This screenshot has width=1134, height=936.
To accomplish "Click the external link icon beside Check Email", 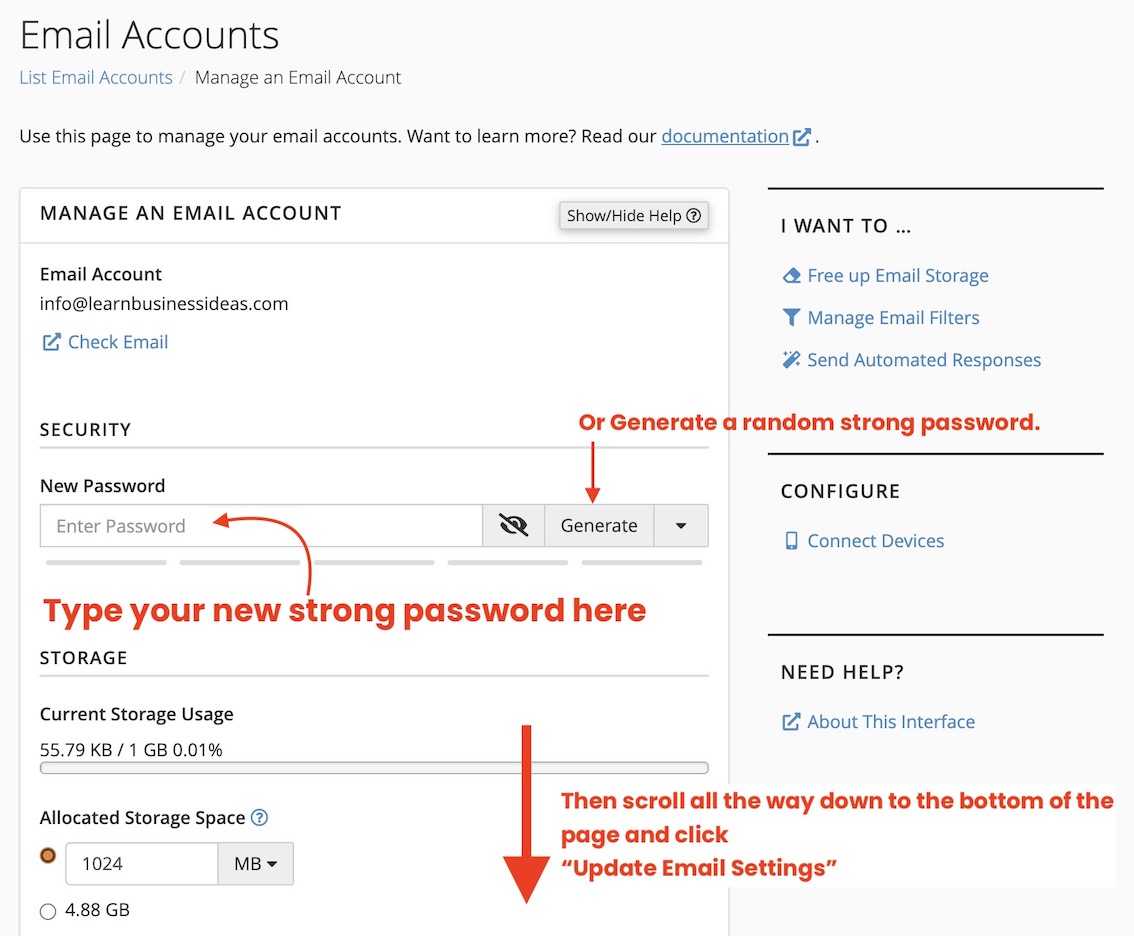I will pyautogui.click(x=52, y=341).
